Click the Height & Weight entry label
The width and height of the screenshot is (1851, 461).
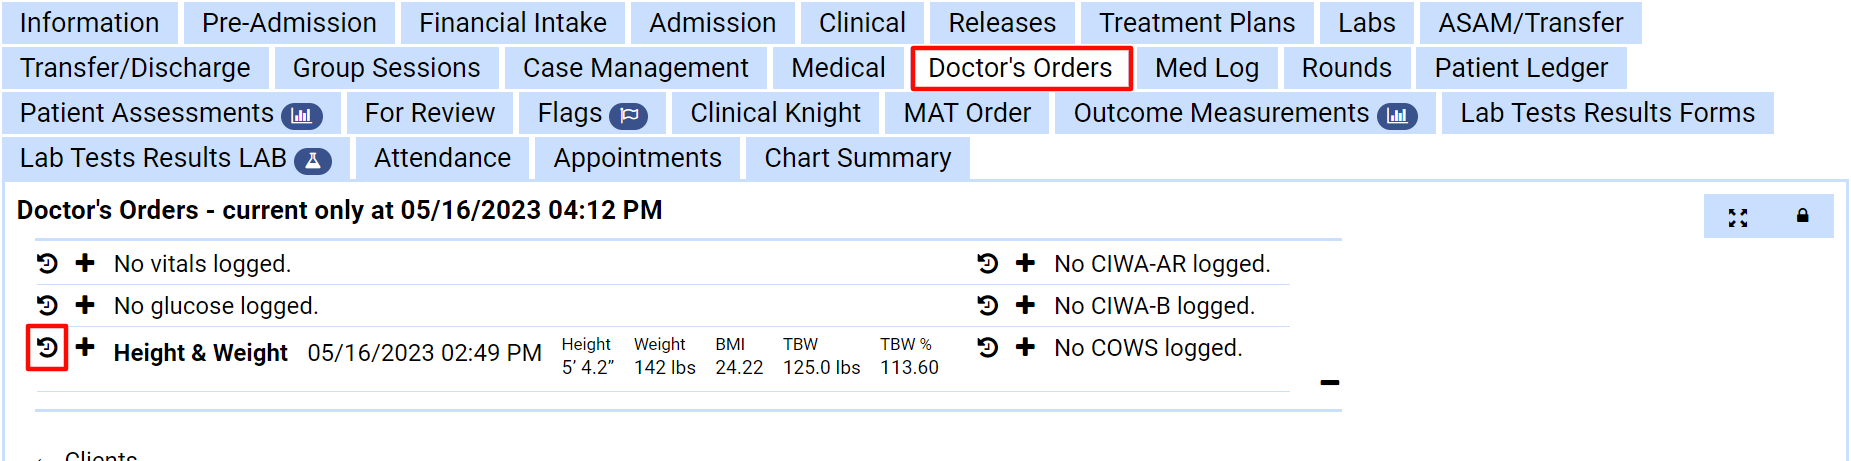point(200,353)
